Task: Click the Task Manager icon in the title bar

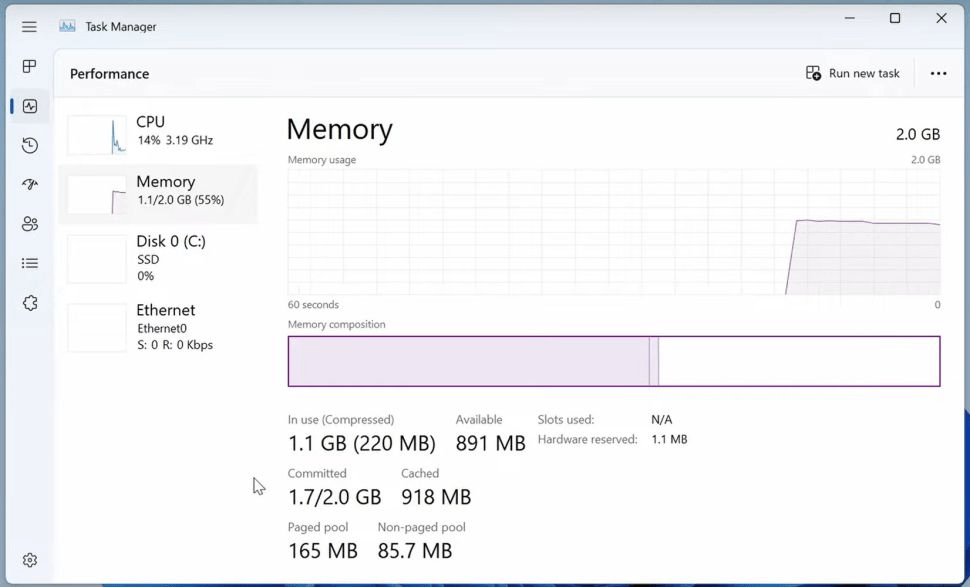Action: tap(66, 26)
